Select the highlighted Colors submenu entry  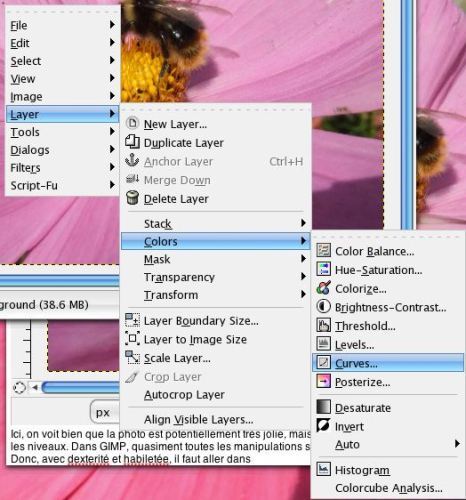[216, 241]
